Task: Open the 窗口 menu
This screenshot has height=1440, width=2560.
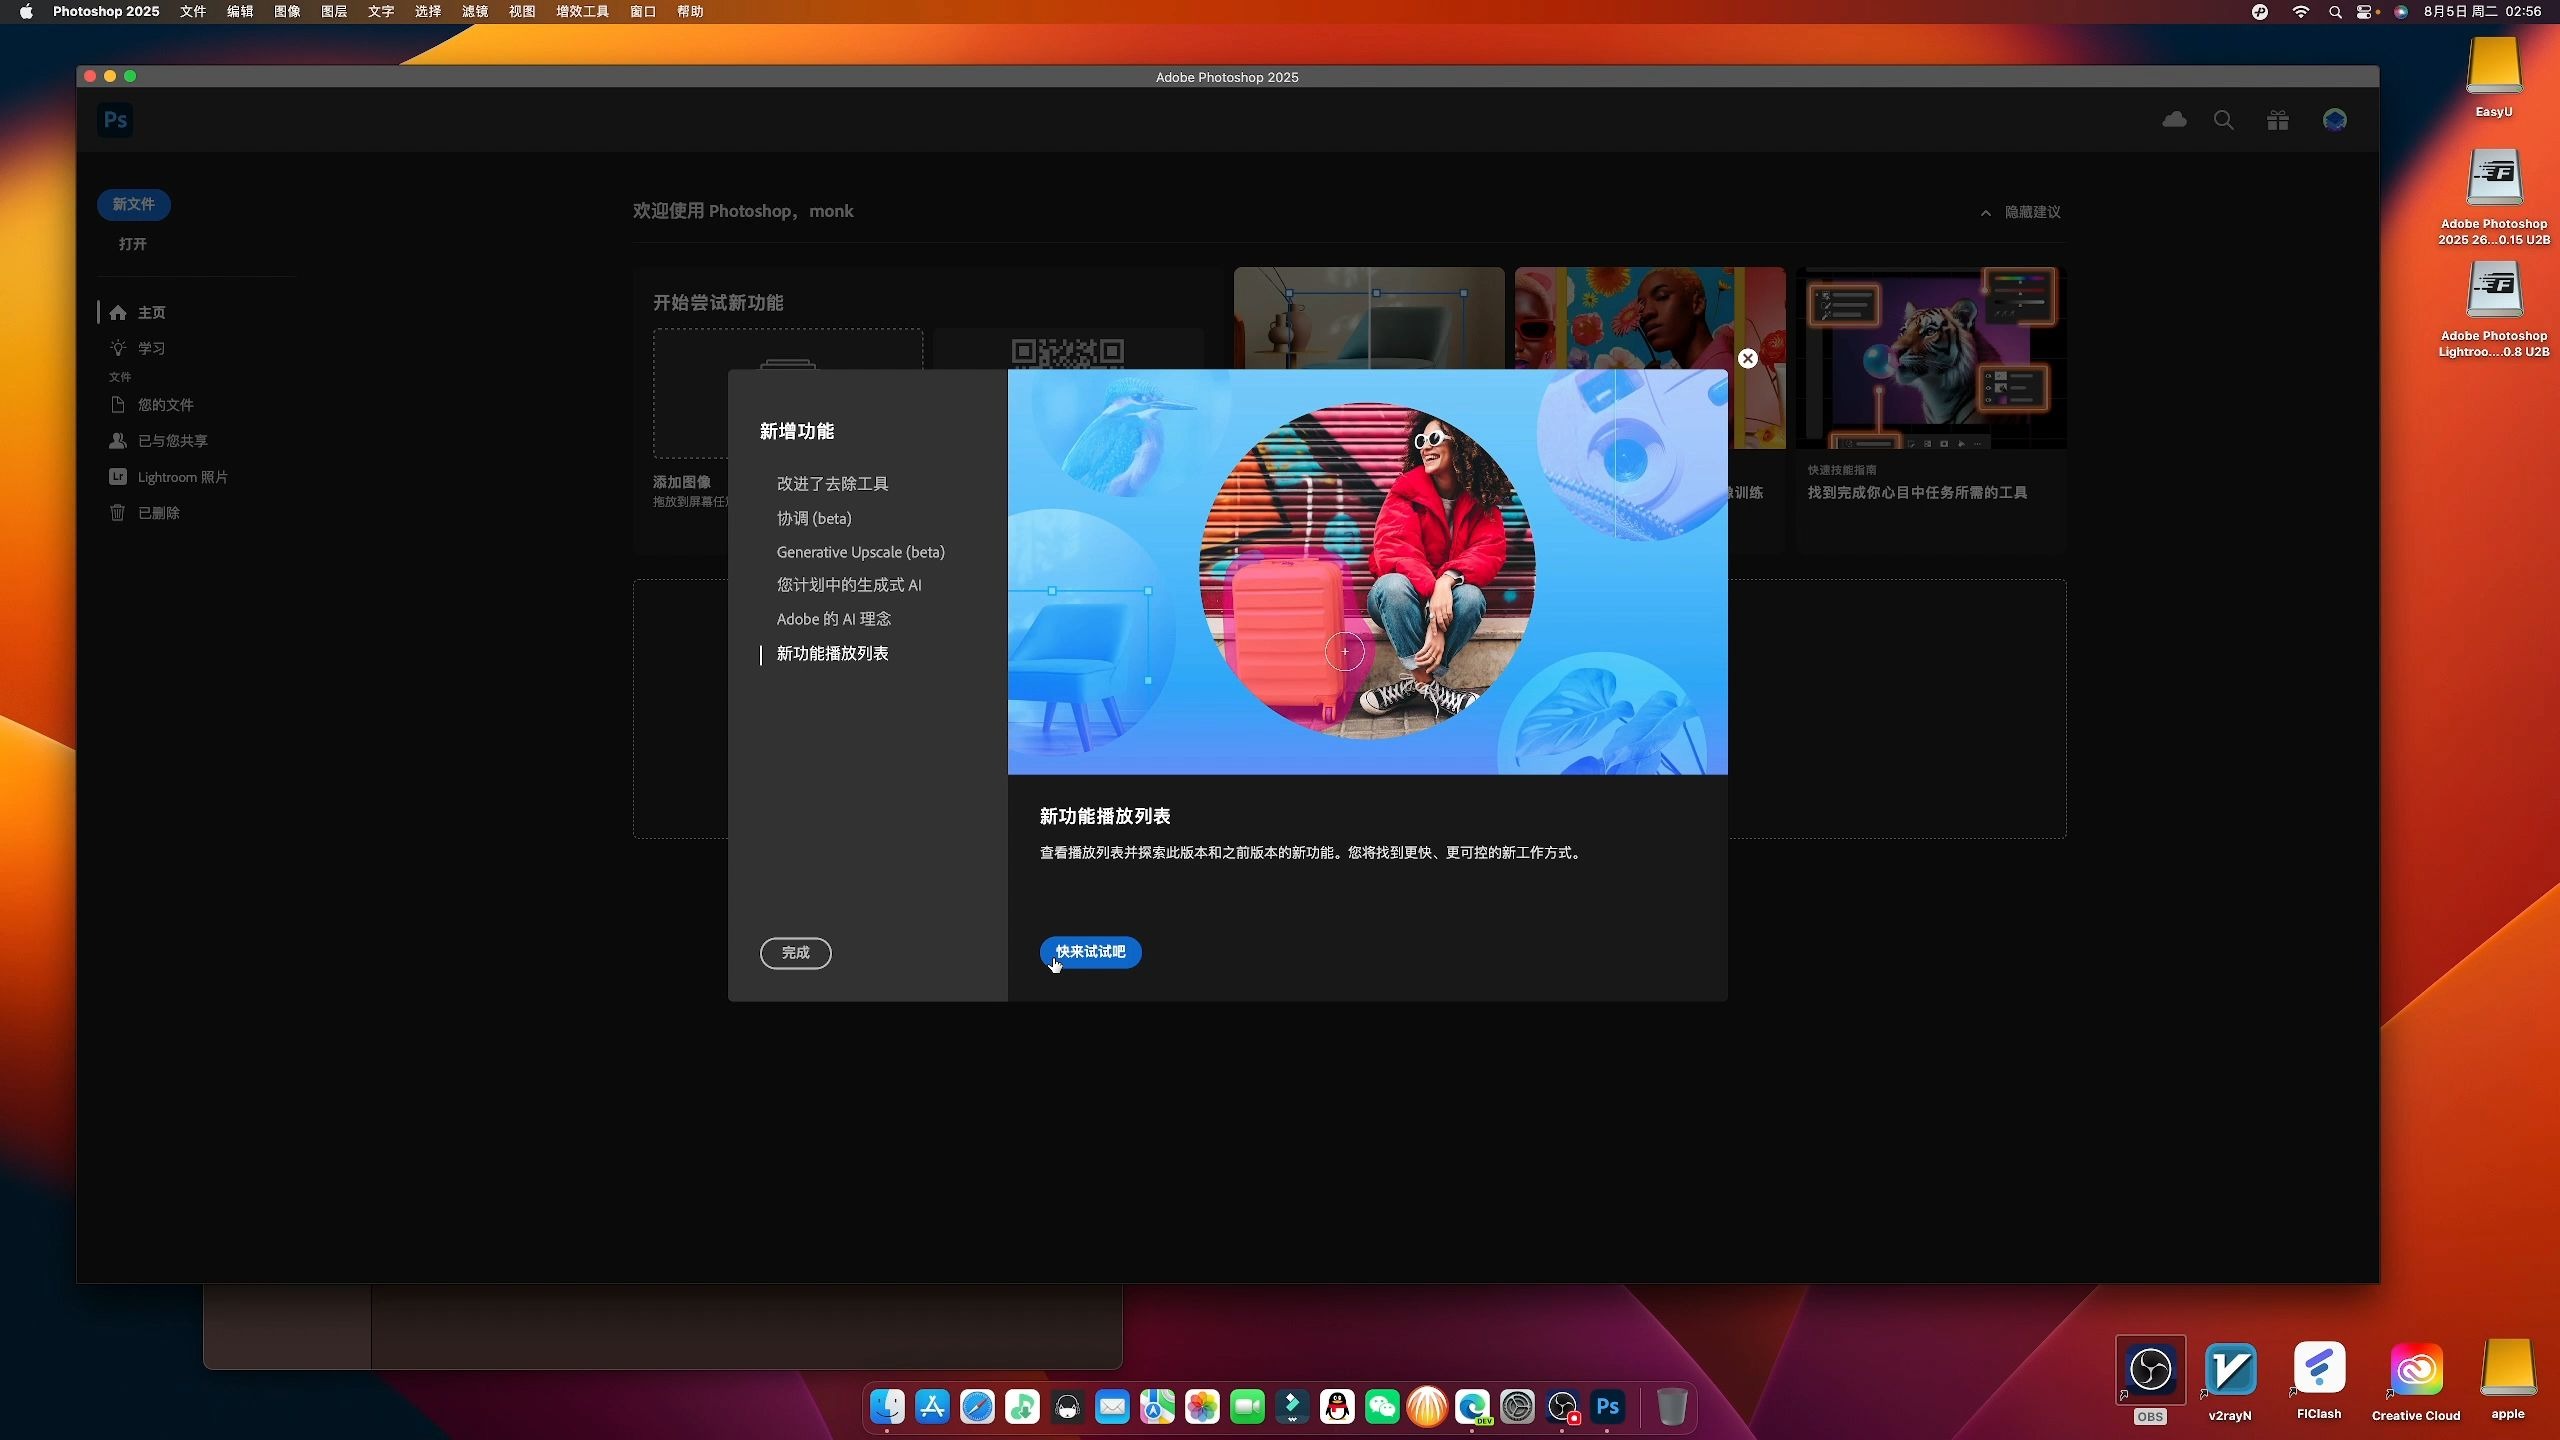Action: tap(643, 12)
